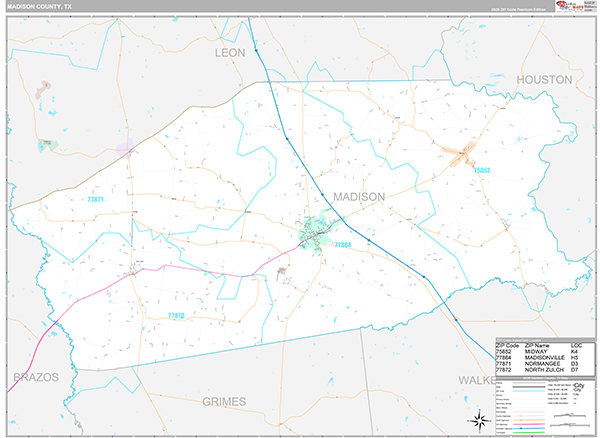Screen dimensions: 600x438
Task: Click the LOC column header
Action: pyautogui.click(x=576, y=345)
